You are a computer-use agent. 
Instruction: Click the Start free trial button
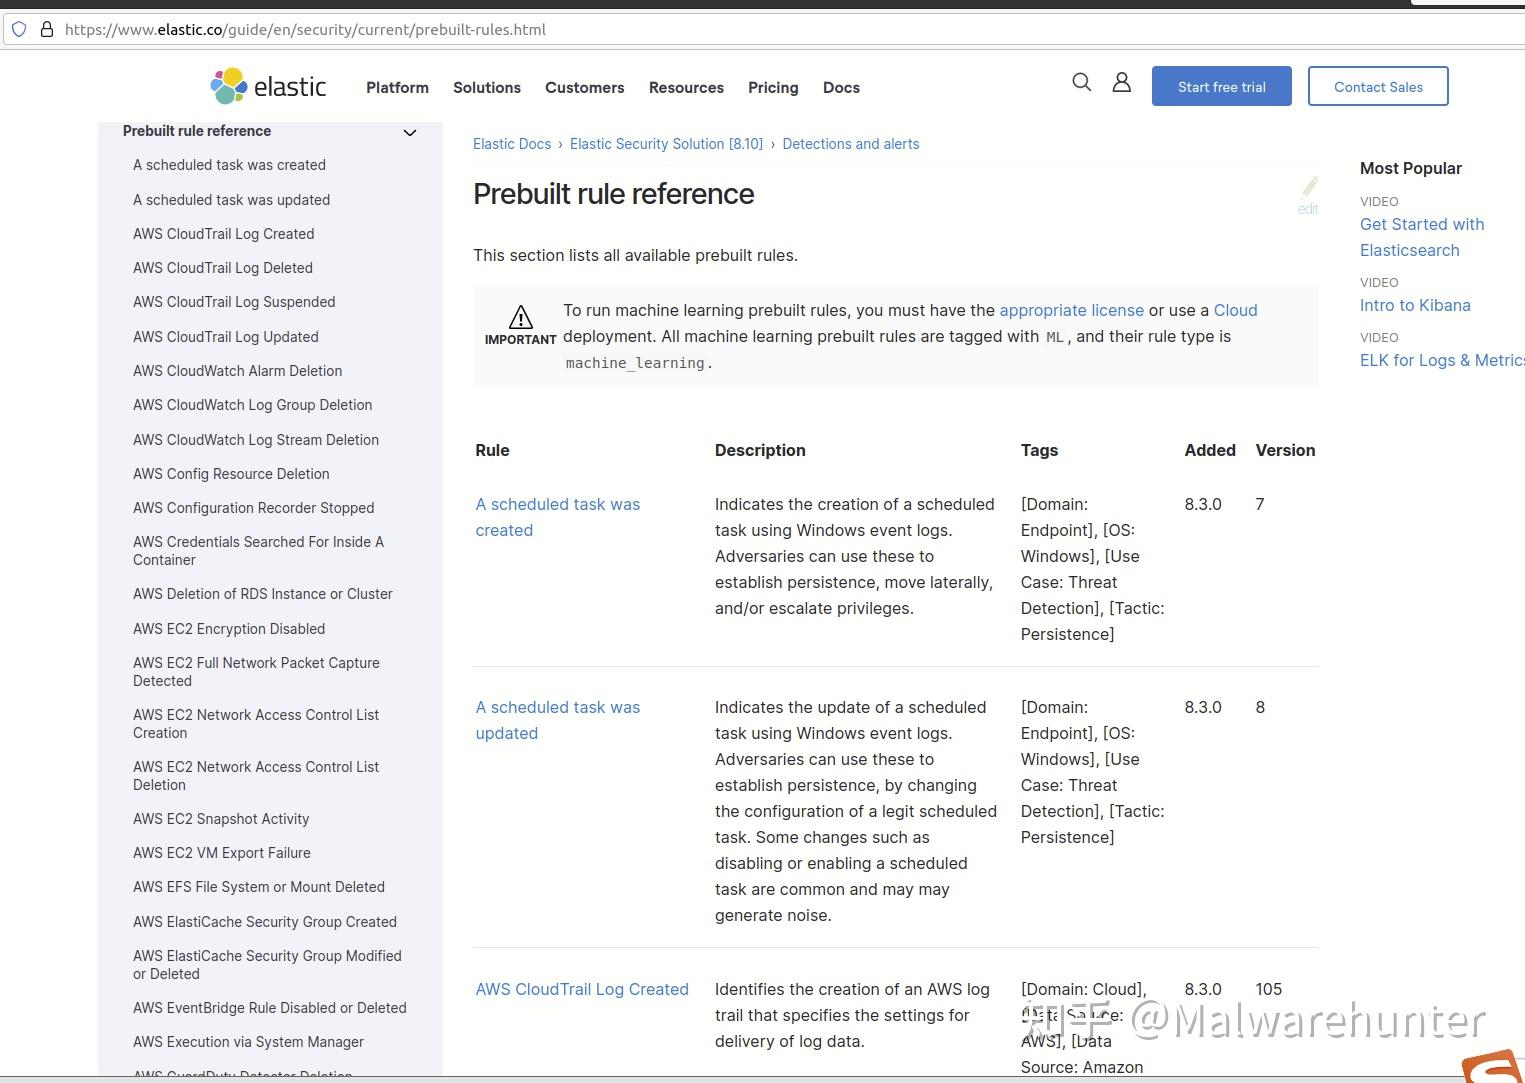tap(1221, 86)
